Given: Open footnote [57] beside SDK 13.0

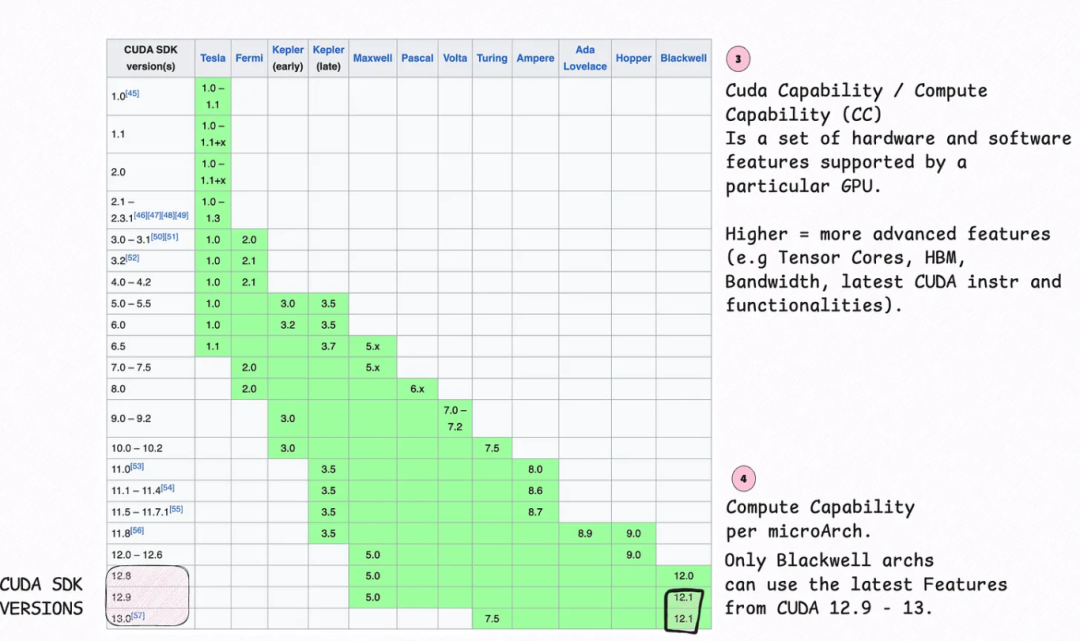Looking at the screenshot, I should (138, 616).
